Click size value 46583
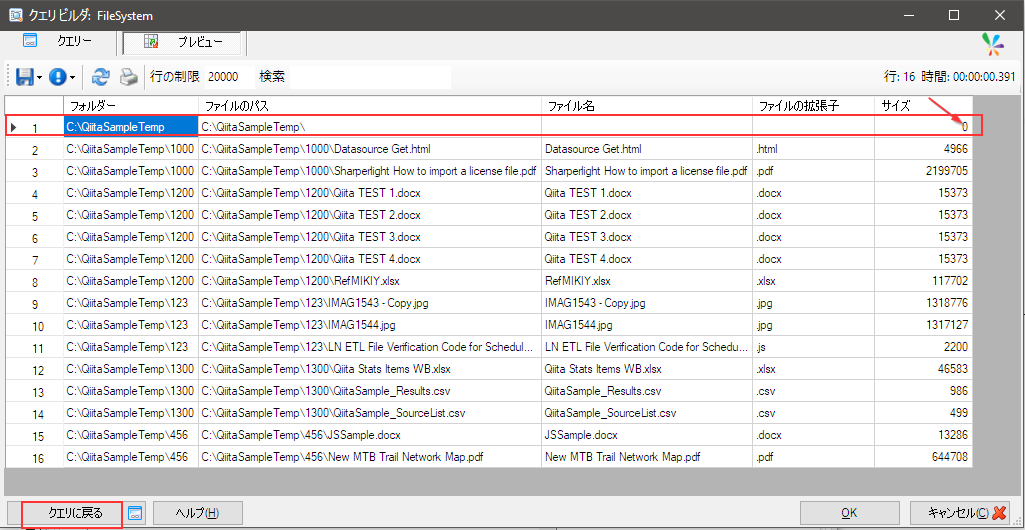This screenshot has width=1025, height=530. [952, 371]
